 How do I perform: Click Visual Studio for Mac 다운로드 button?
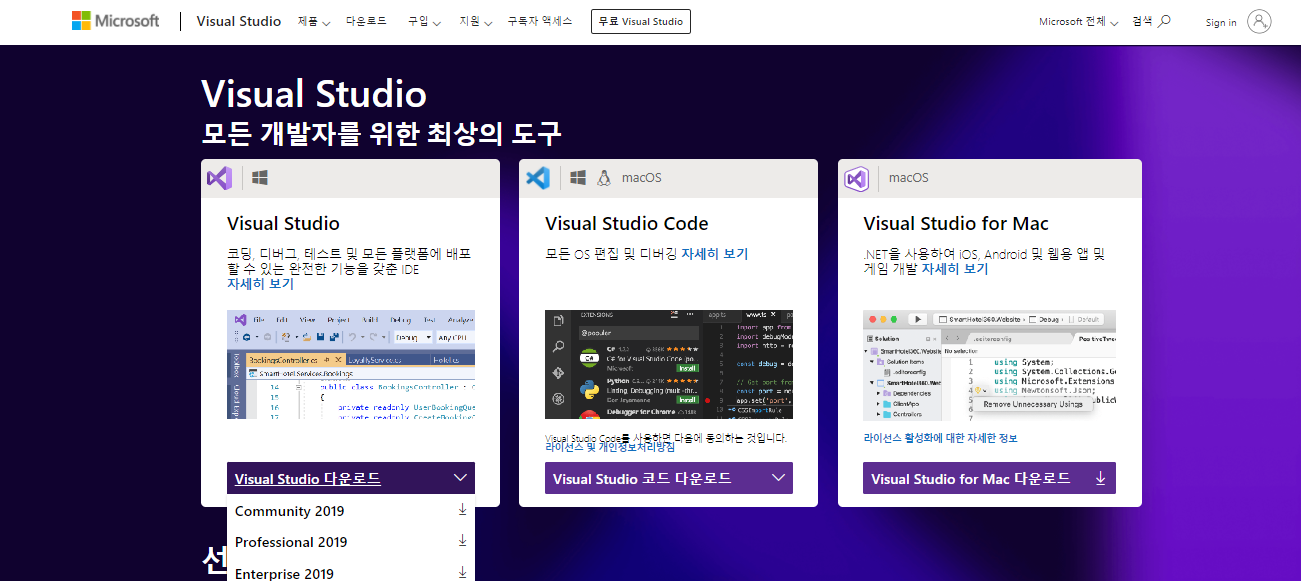pos(989,478)
